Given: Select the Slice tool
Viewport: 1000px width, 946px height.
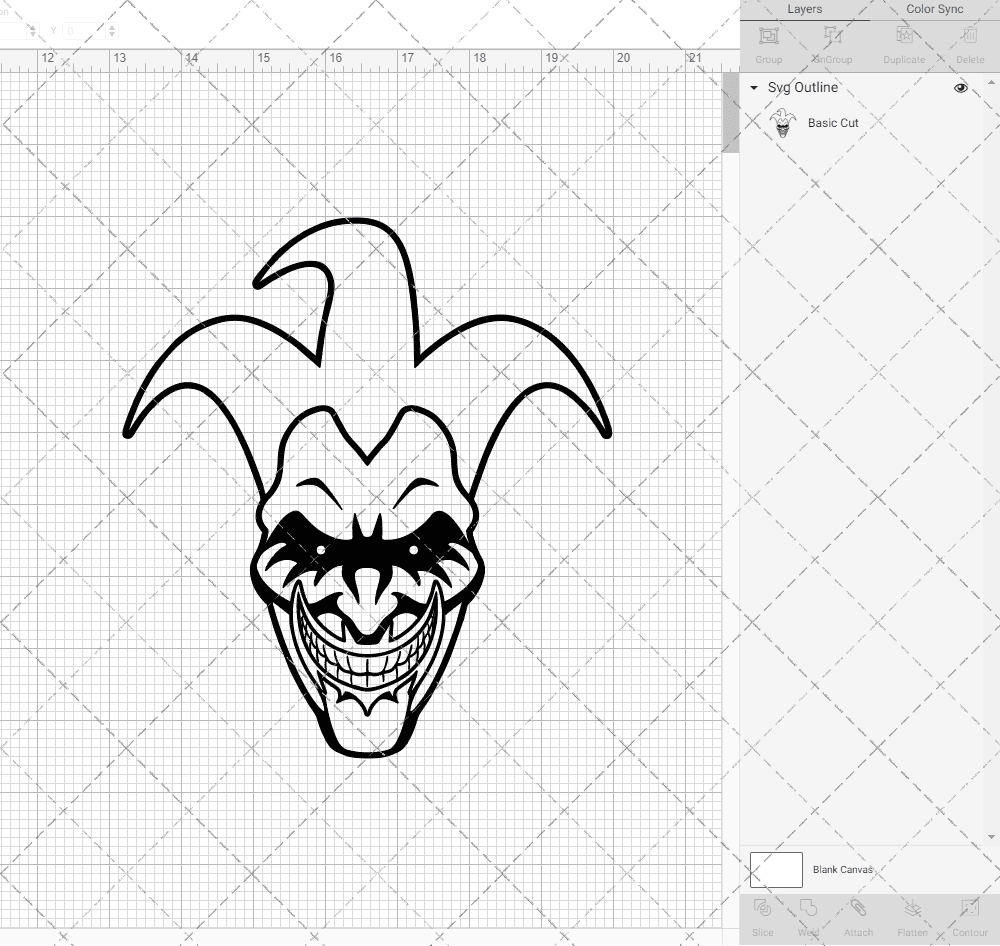Looking at the screenshot, I should click(x=763, y=915).
